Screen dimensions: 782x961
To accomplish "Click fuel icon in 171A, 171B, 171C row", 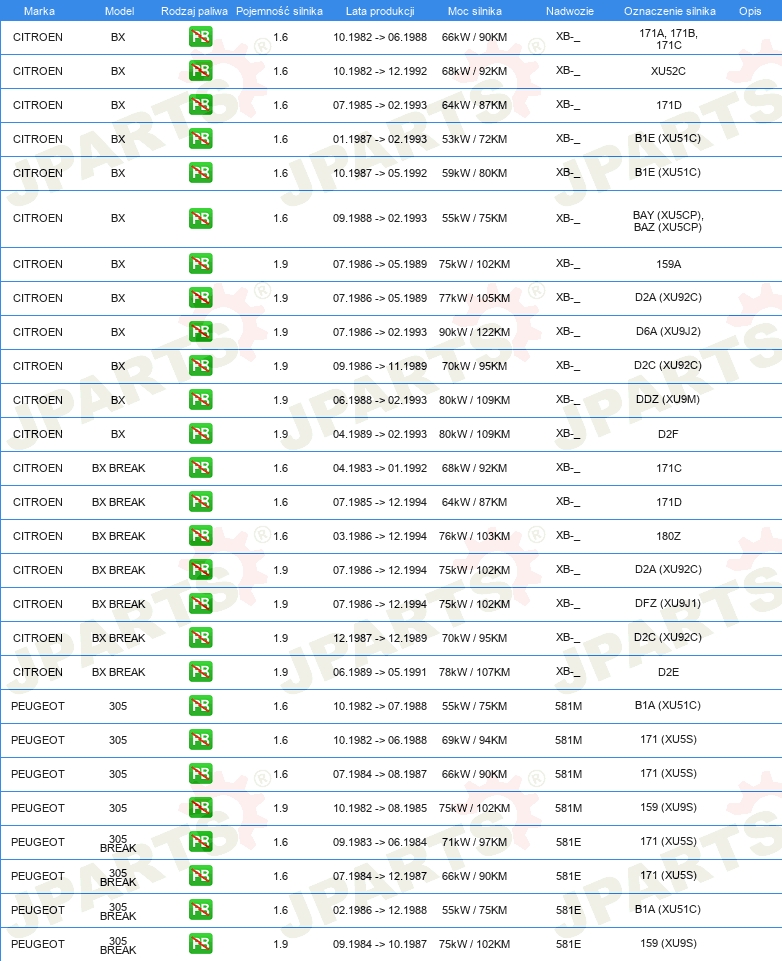I will pyautogui.click(x=200, y=37).
